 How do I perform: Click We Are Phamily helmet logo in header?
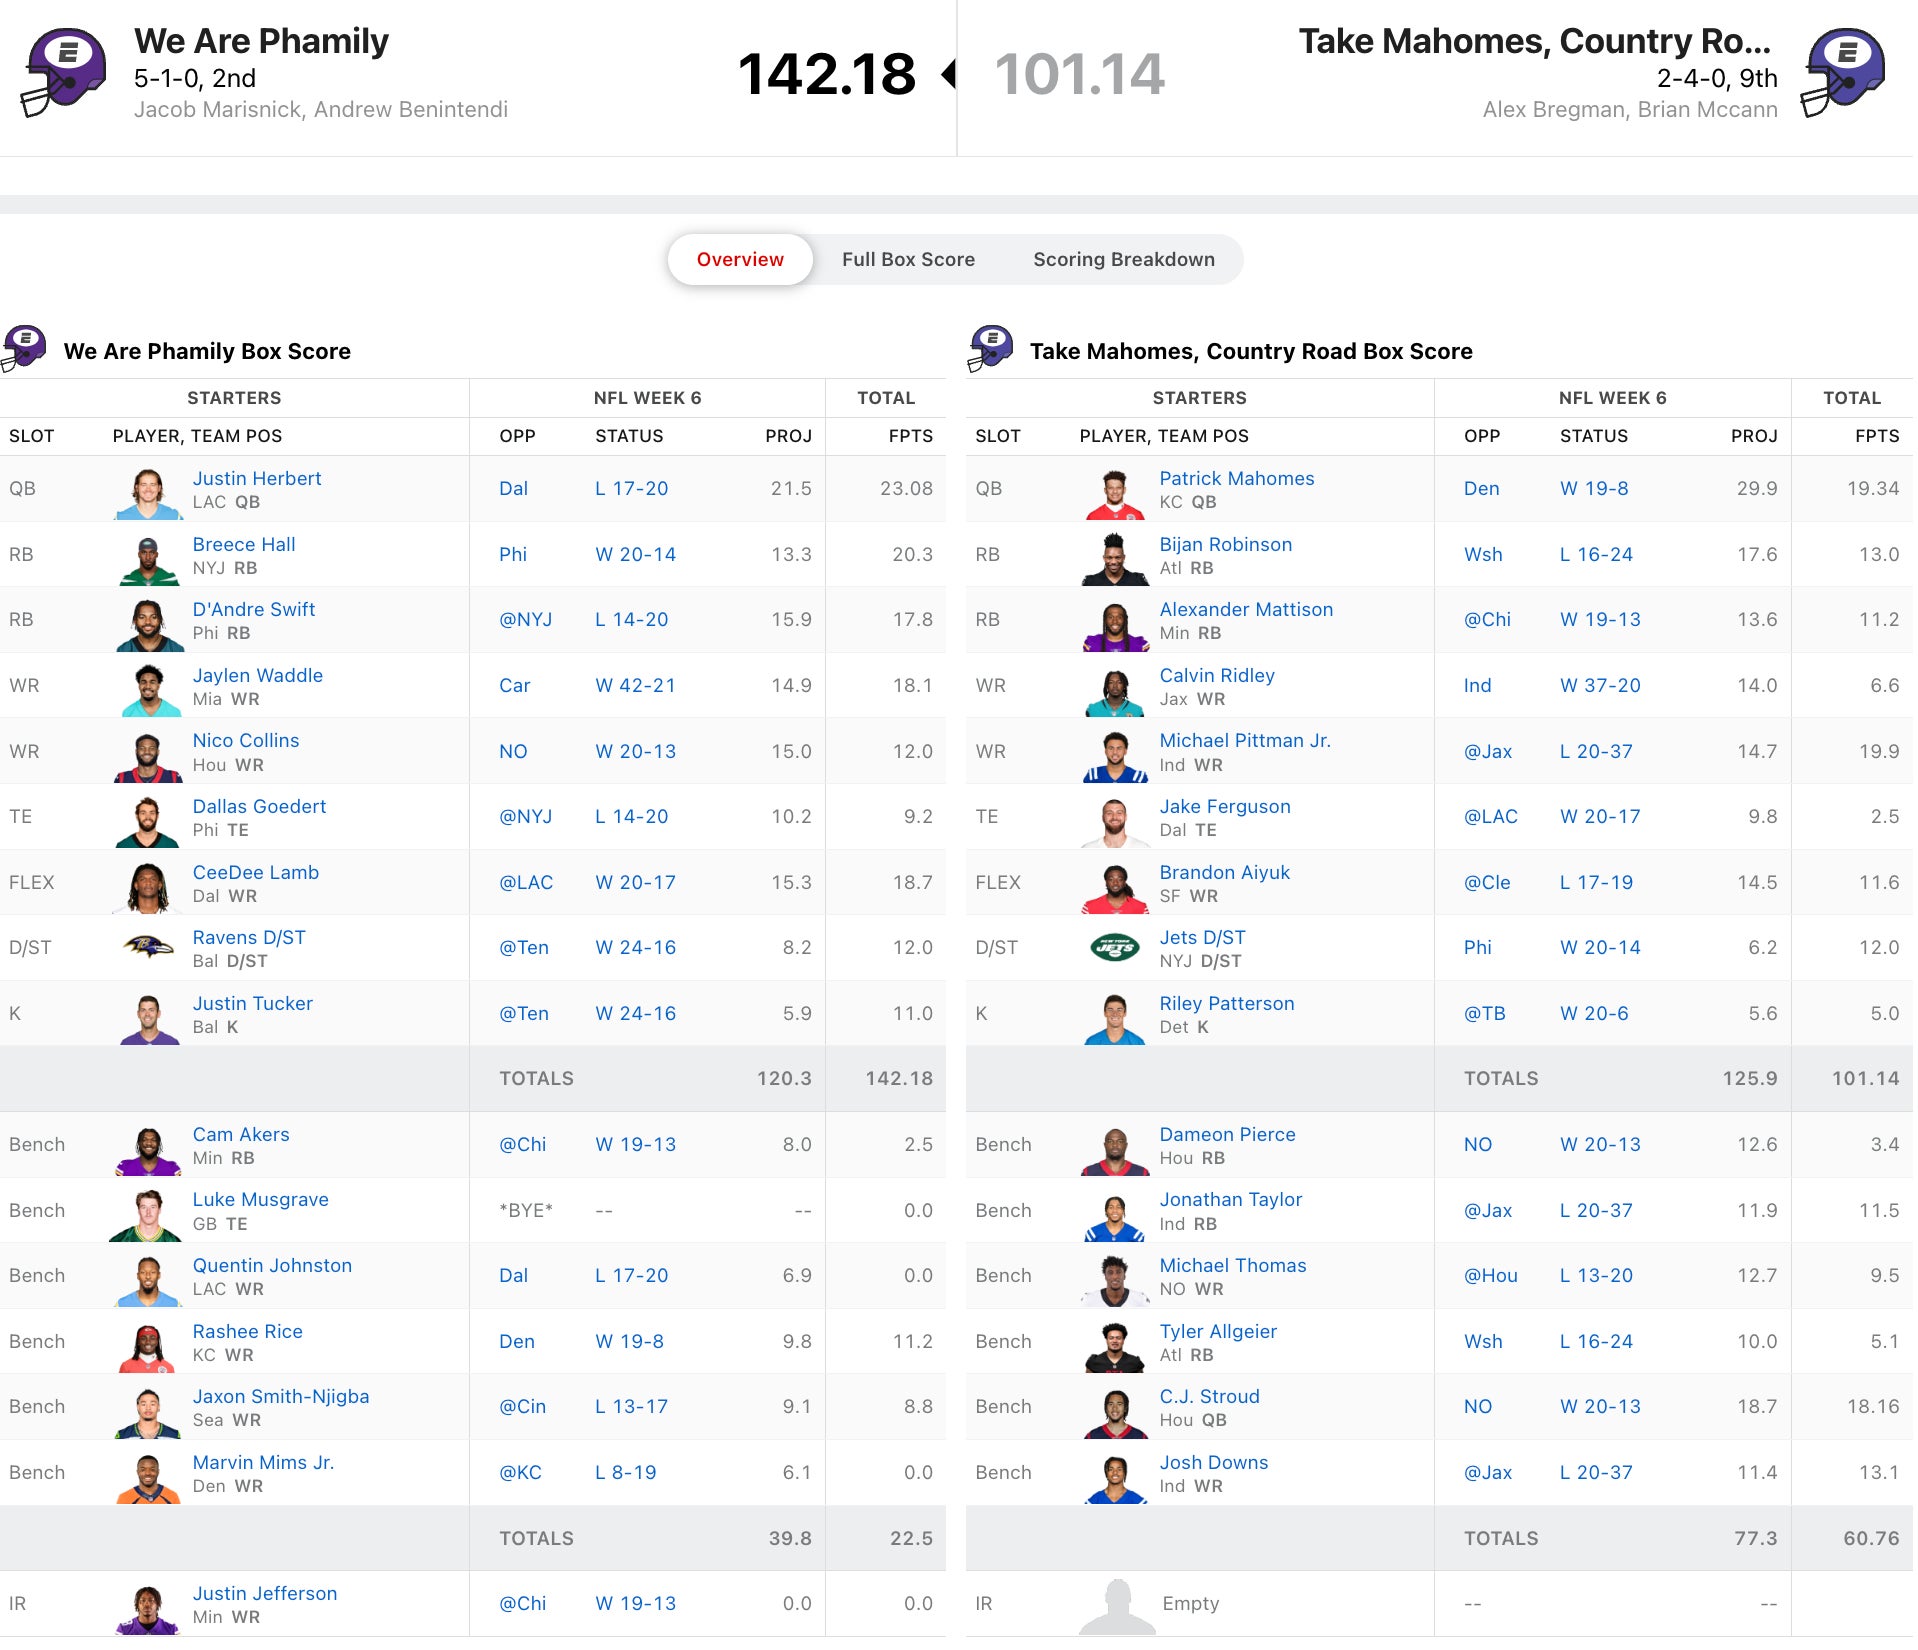coord(63,72)
